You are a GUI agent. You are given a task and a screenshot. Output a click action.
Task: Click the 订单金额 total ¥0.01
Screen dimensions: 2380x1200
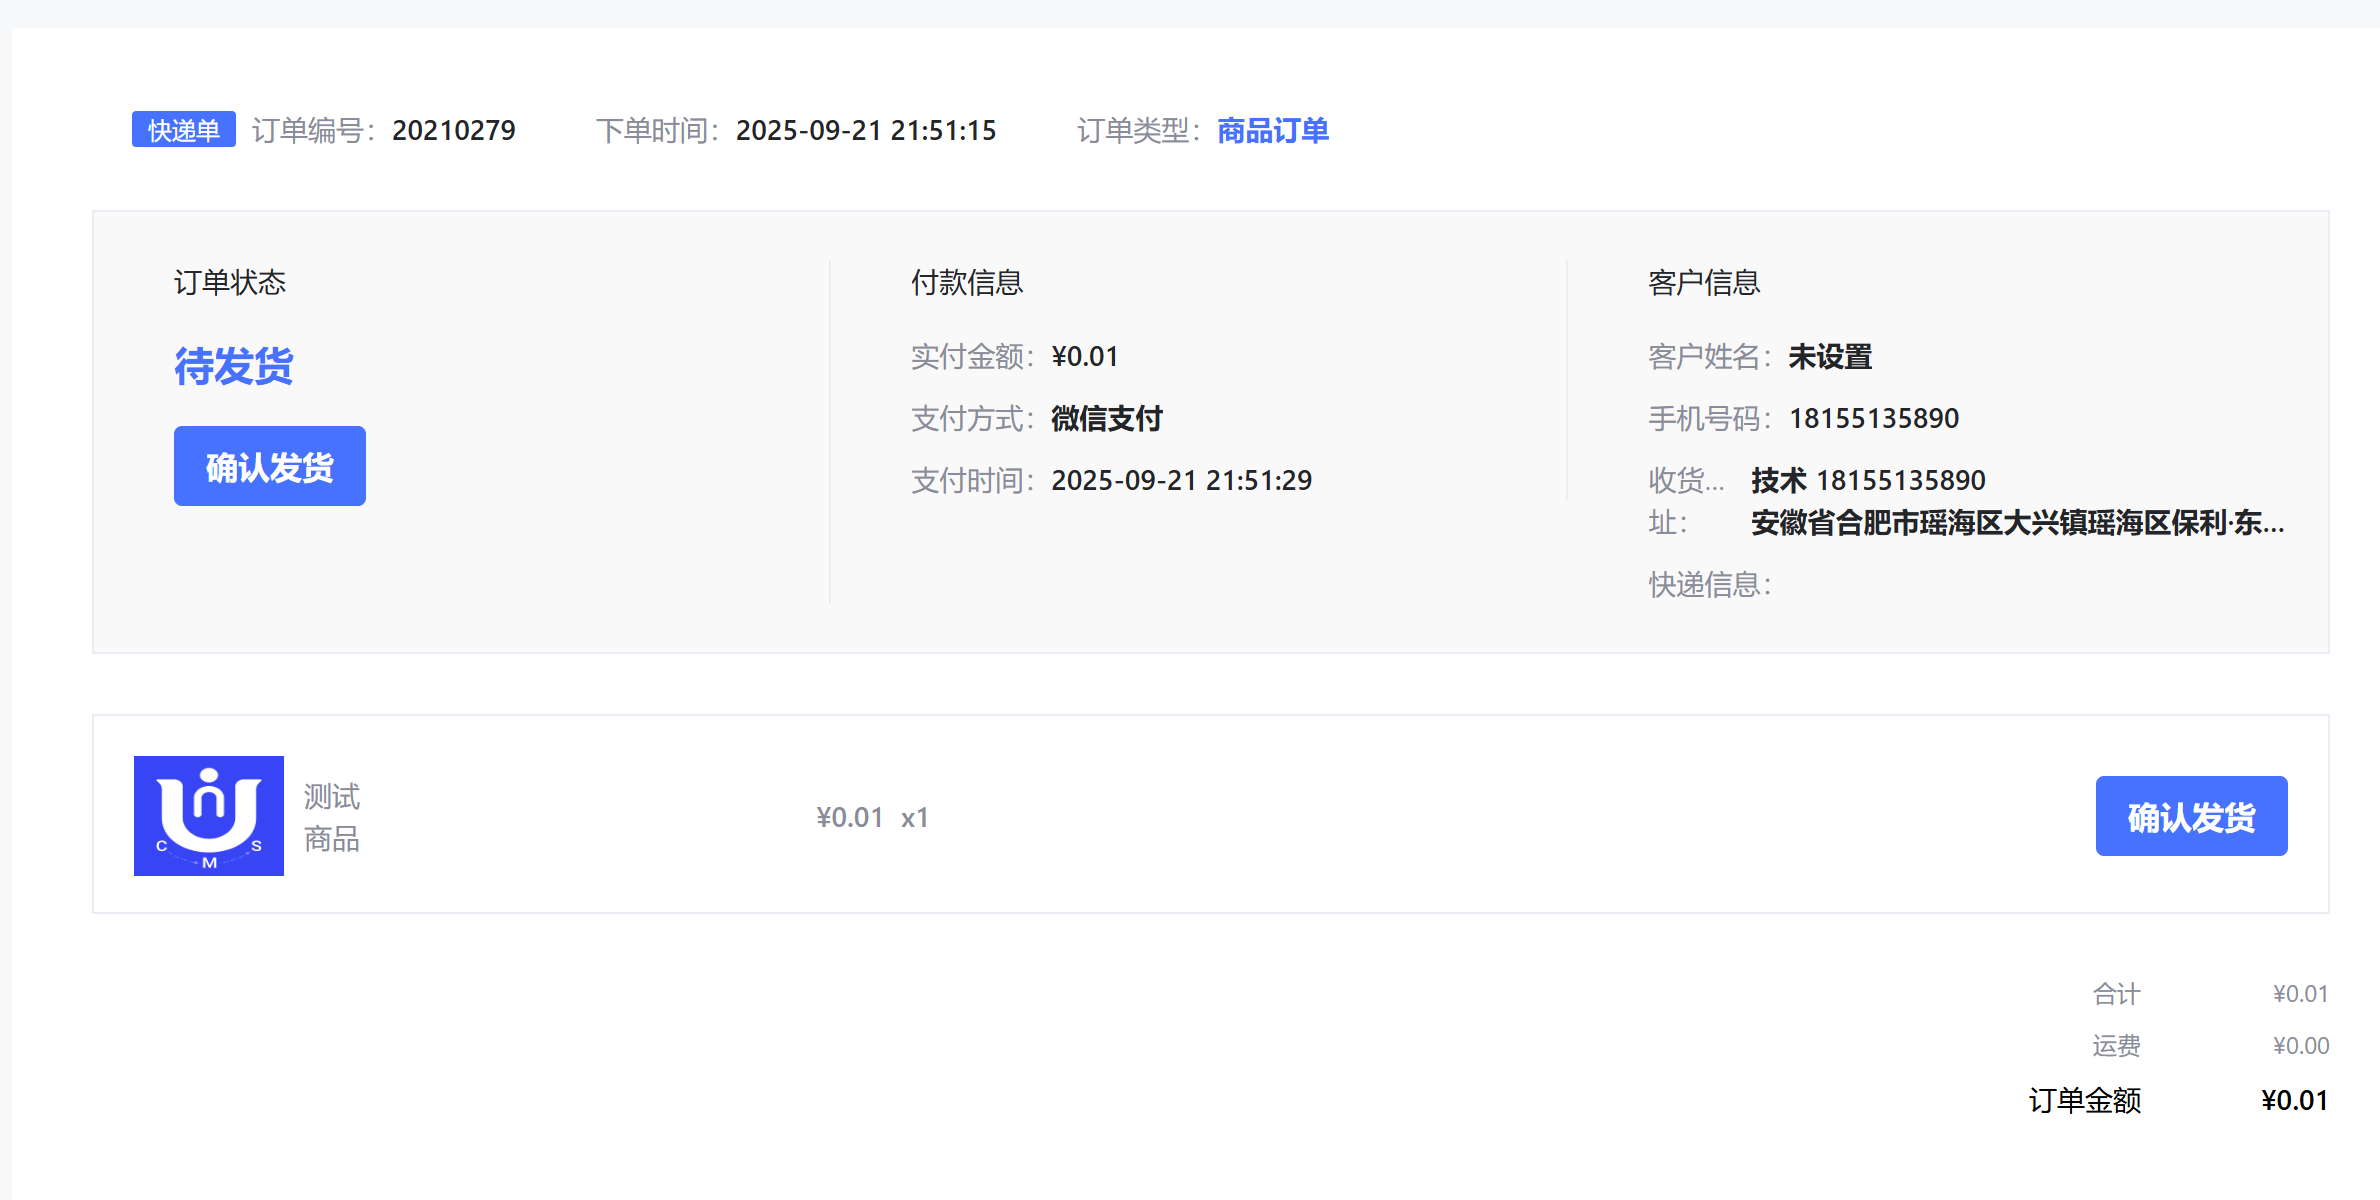click(2294, 1100)
